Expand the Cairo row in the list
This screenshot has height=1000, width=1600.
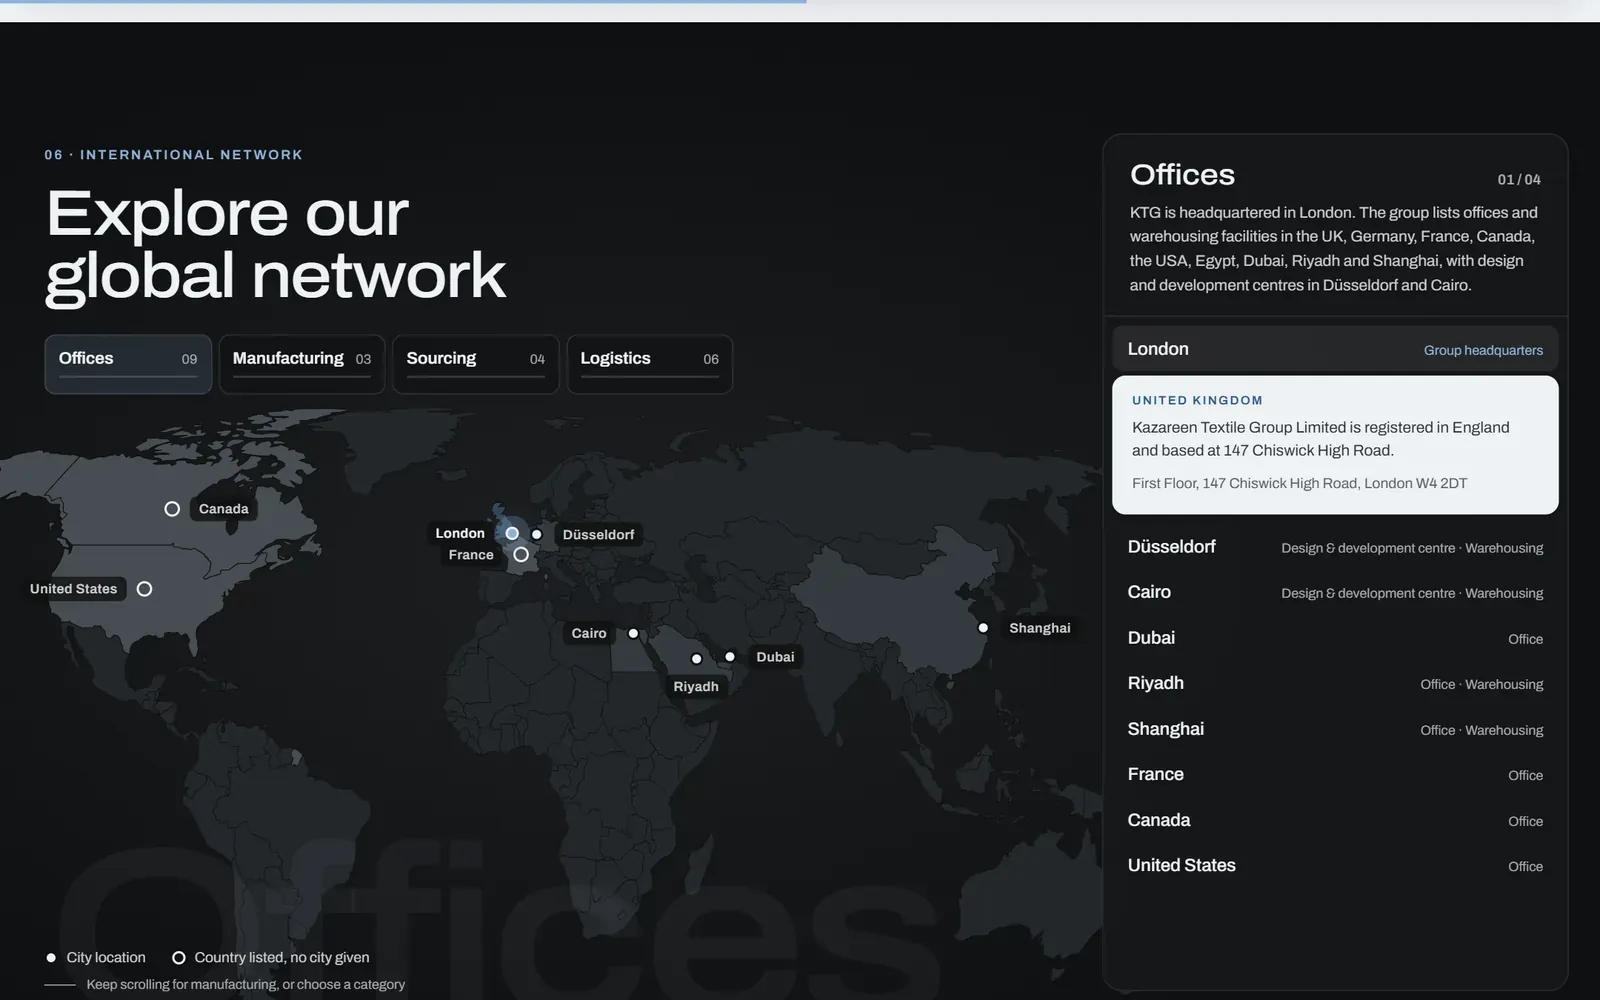[1335, 592]
